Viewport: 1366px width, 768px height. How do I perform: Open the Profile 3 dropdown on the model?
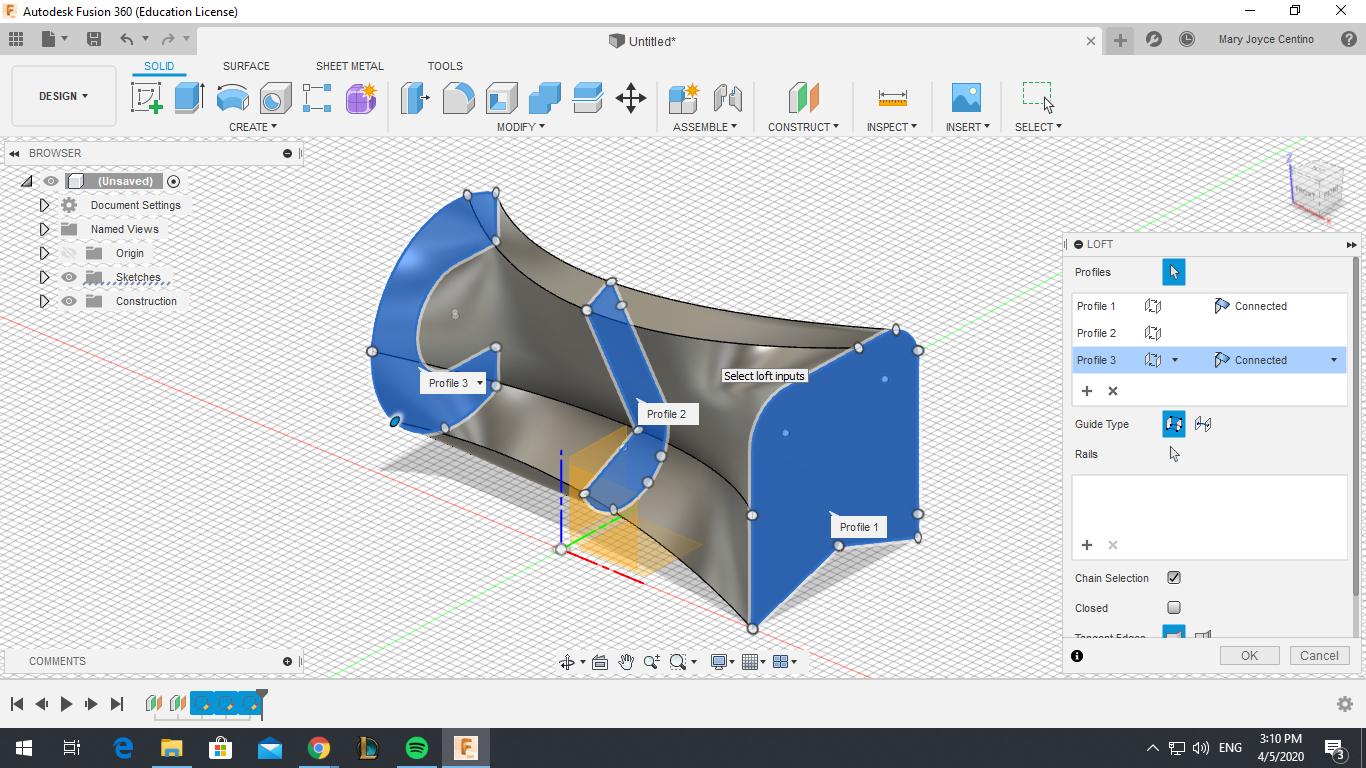pos(478,382)
